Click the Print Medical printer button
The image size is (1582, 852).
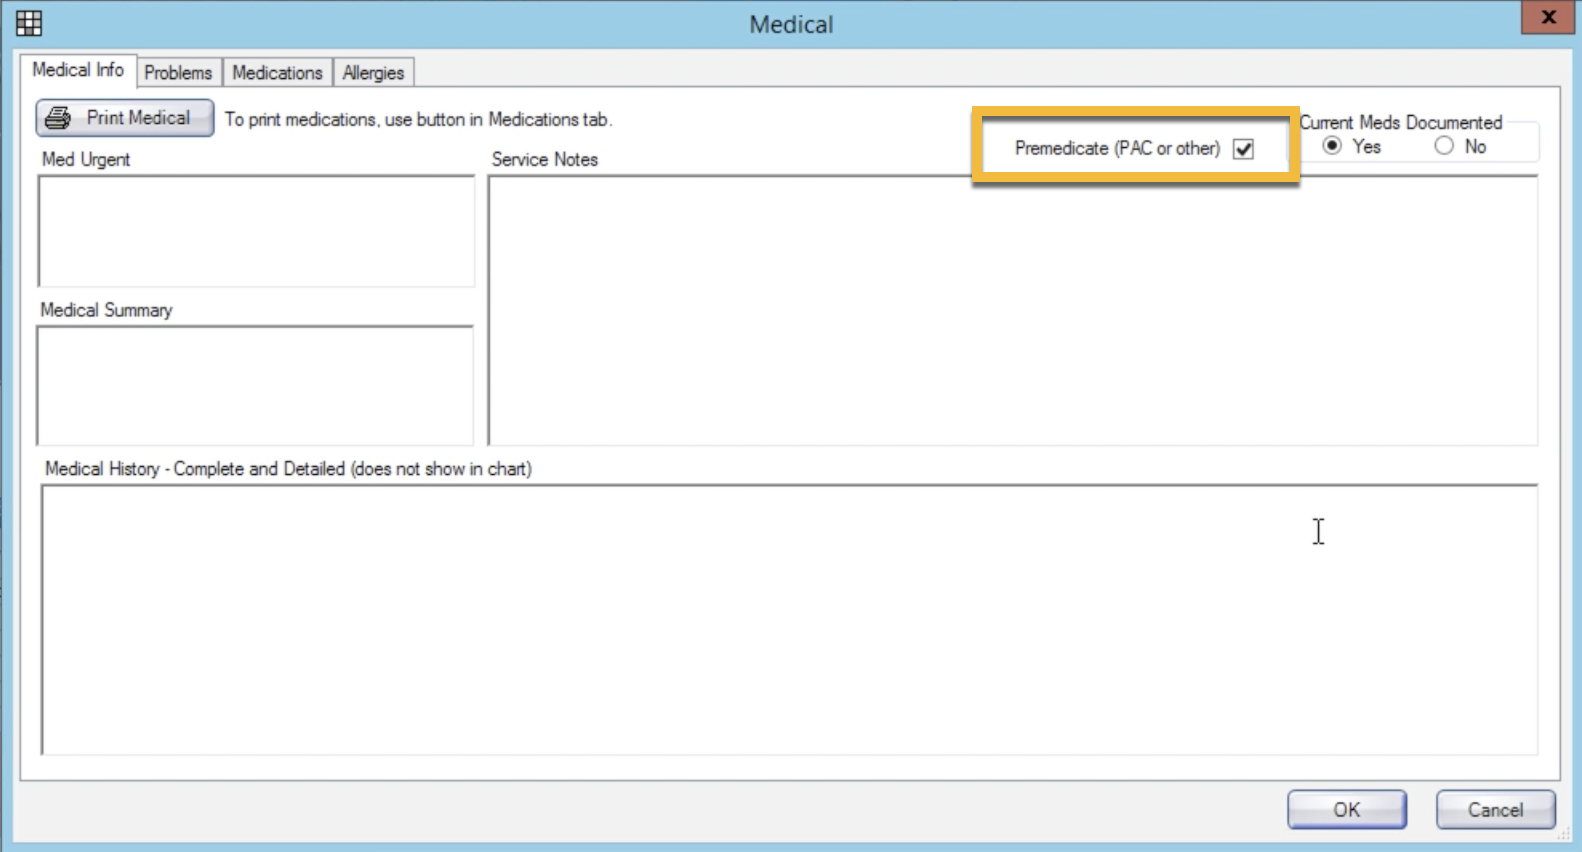point(125,118)
